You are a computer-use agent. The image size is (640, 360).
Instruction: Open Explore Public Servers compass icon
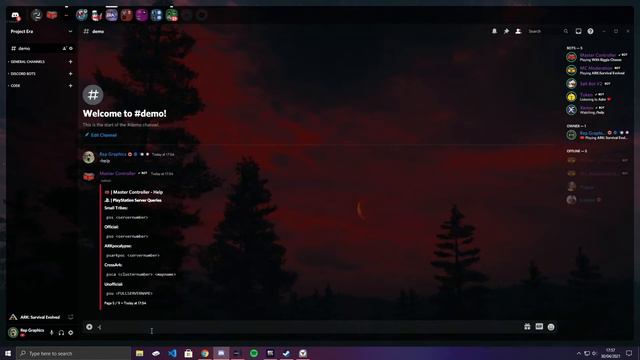tap(202, 16)
